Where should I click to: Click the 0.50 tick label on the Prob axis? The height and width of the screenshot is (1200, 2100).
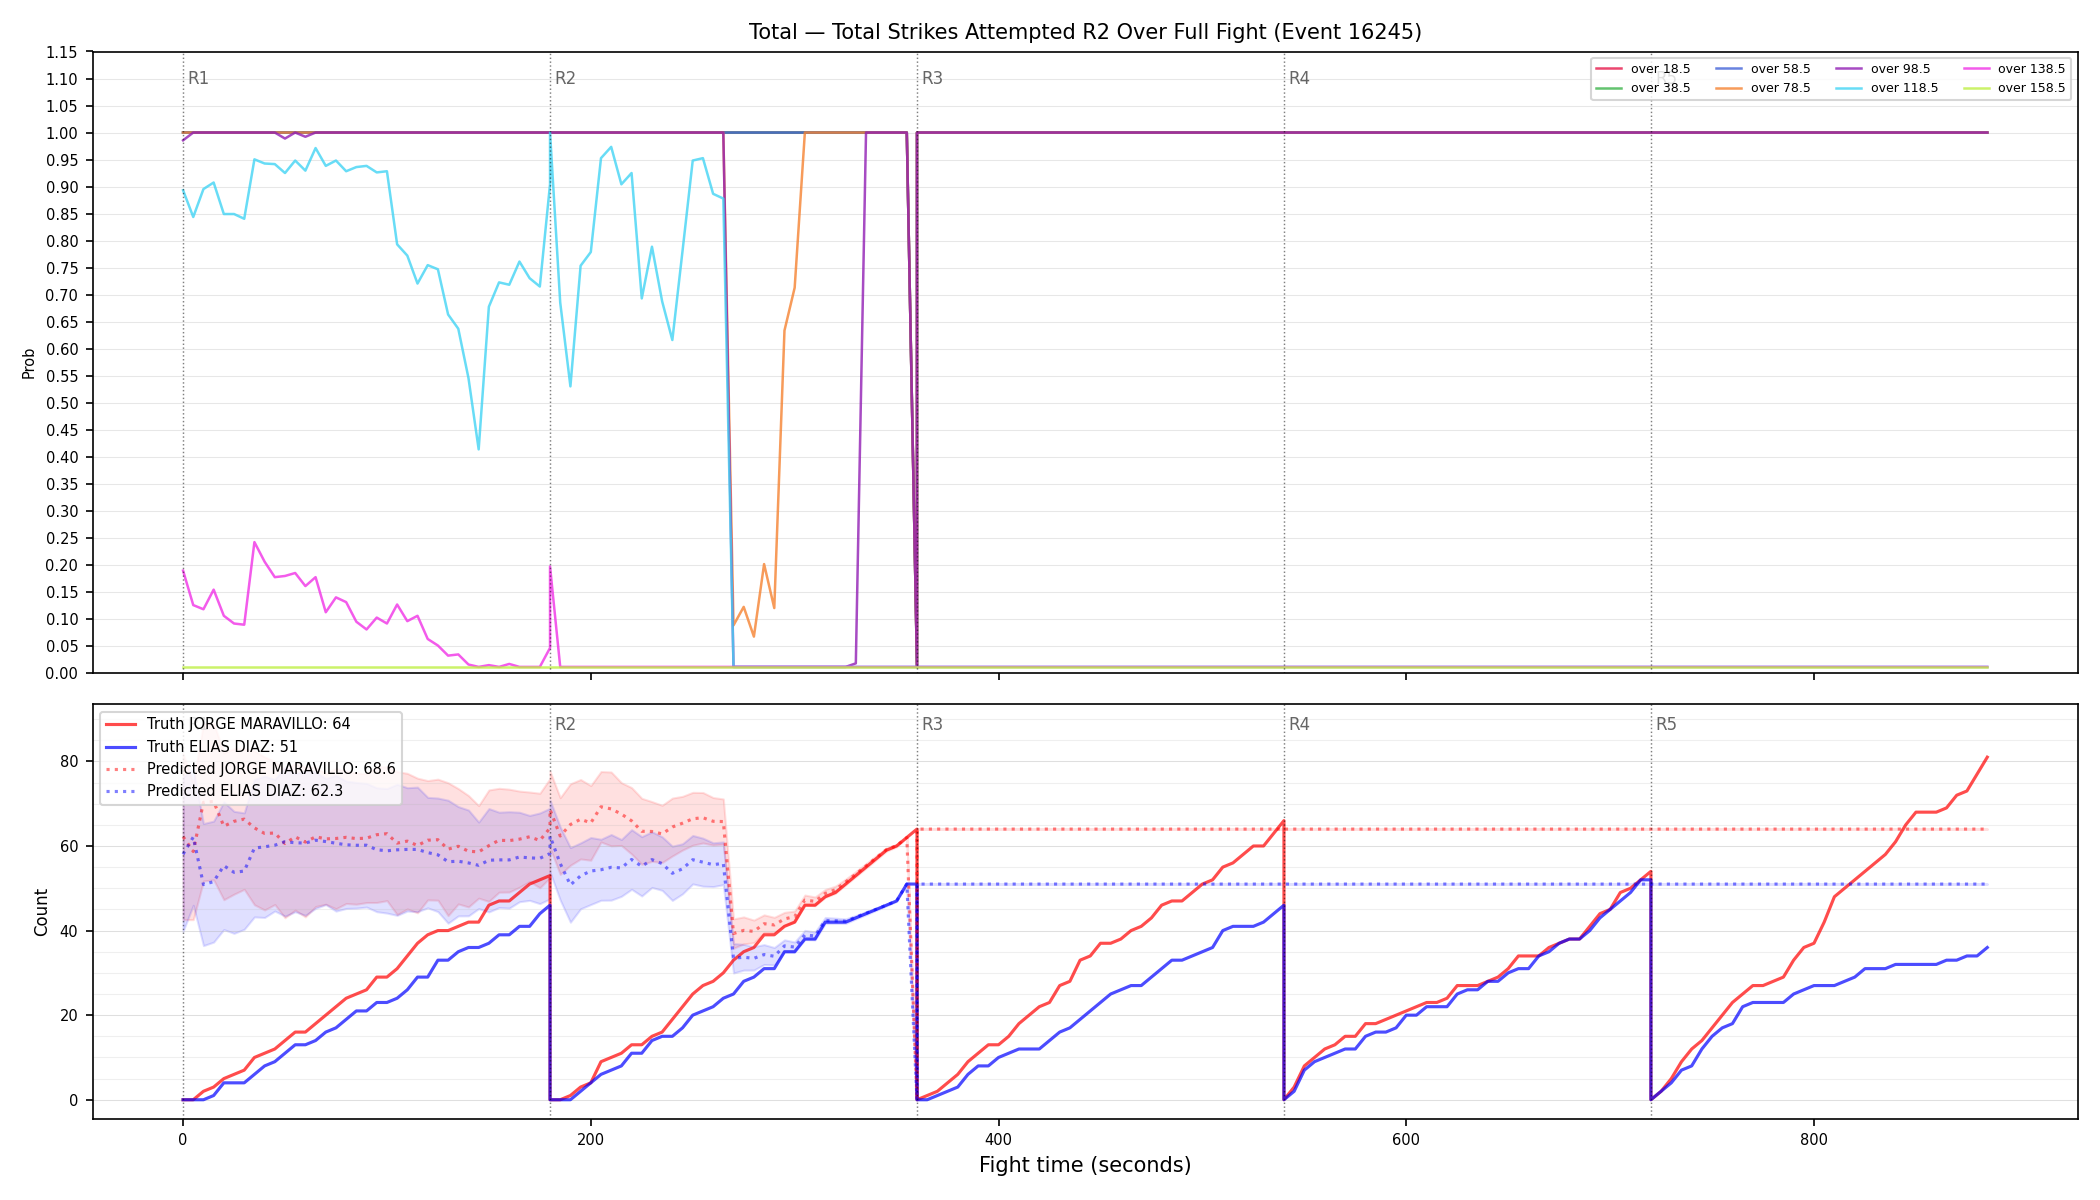click(62, 403)
